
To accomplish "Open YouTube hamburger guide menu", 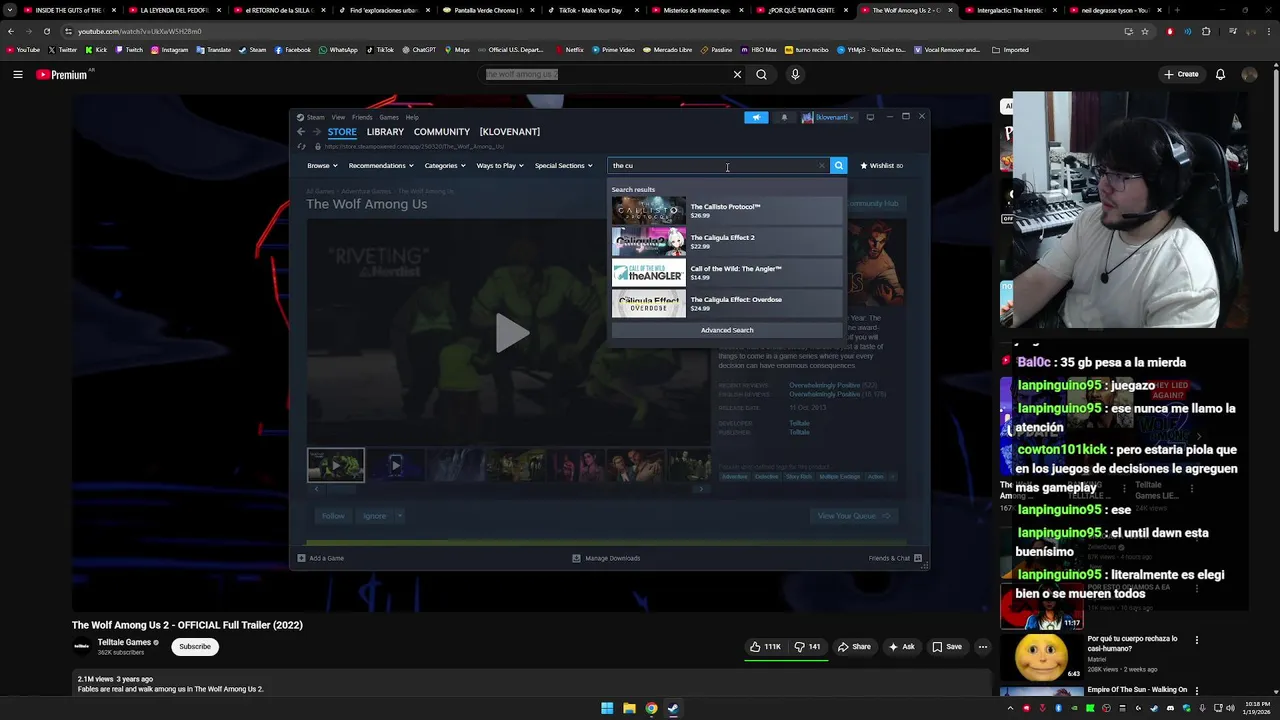I will tap(18, 74).
